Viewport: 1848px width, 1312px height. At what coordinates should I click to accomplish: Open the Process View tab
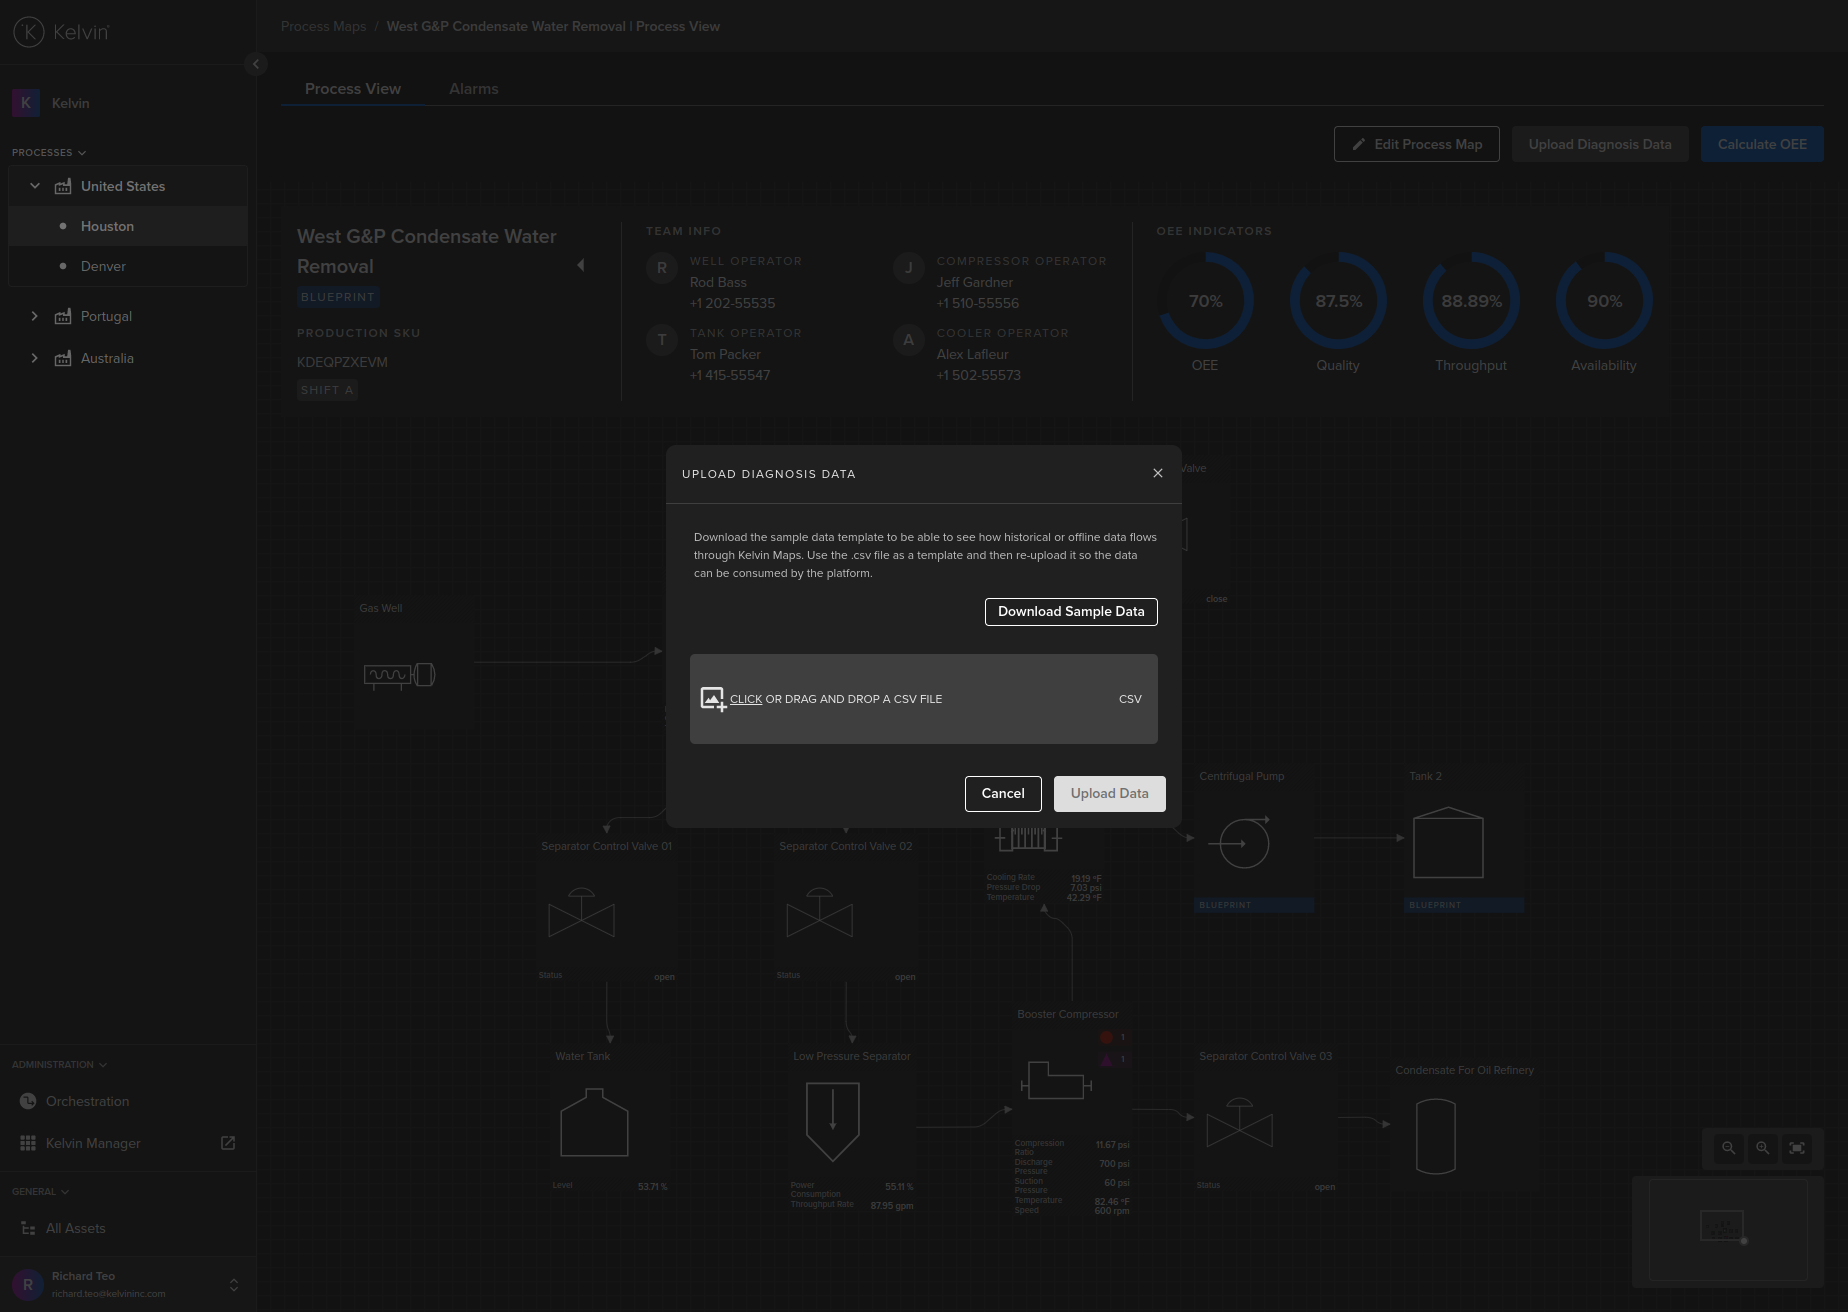352,89
